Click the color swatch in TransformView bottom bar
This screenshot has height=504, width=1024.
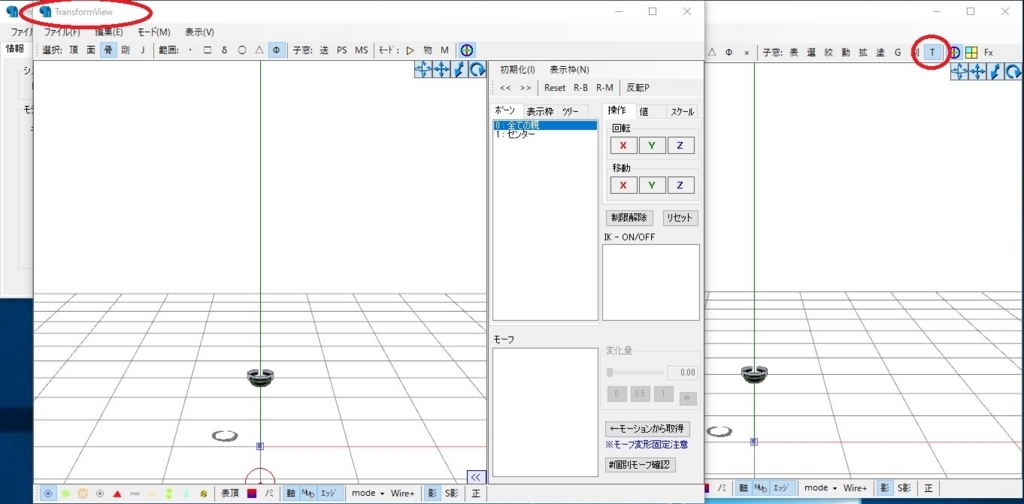(x=251, y=494)
